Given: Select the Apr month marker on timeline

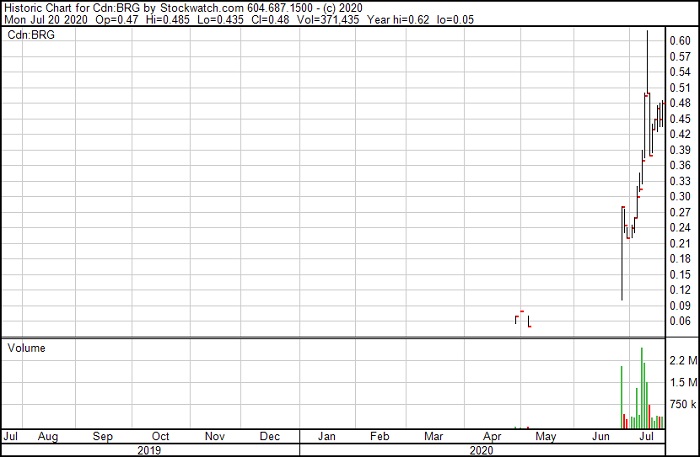Looking at the screenshot, I should click(x=492, y=437).
